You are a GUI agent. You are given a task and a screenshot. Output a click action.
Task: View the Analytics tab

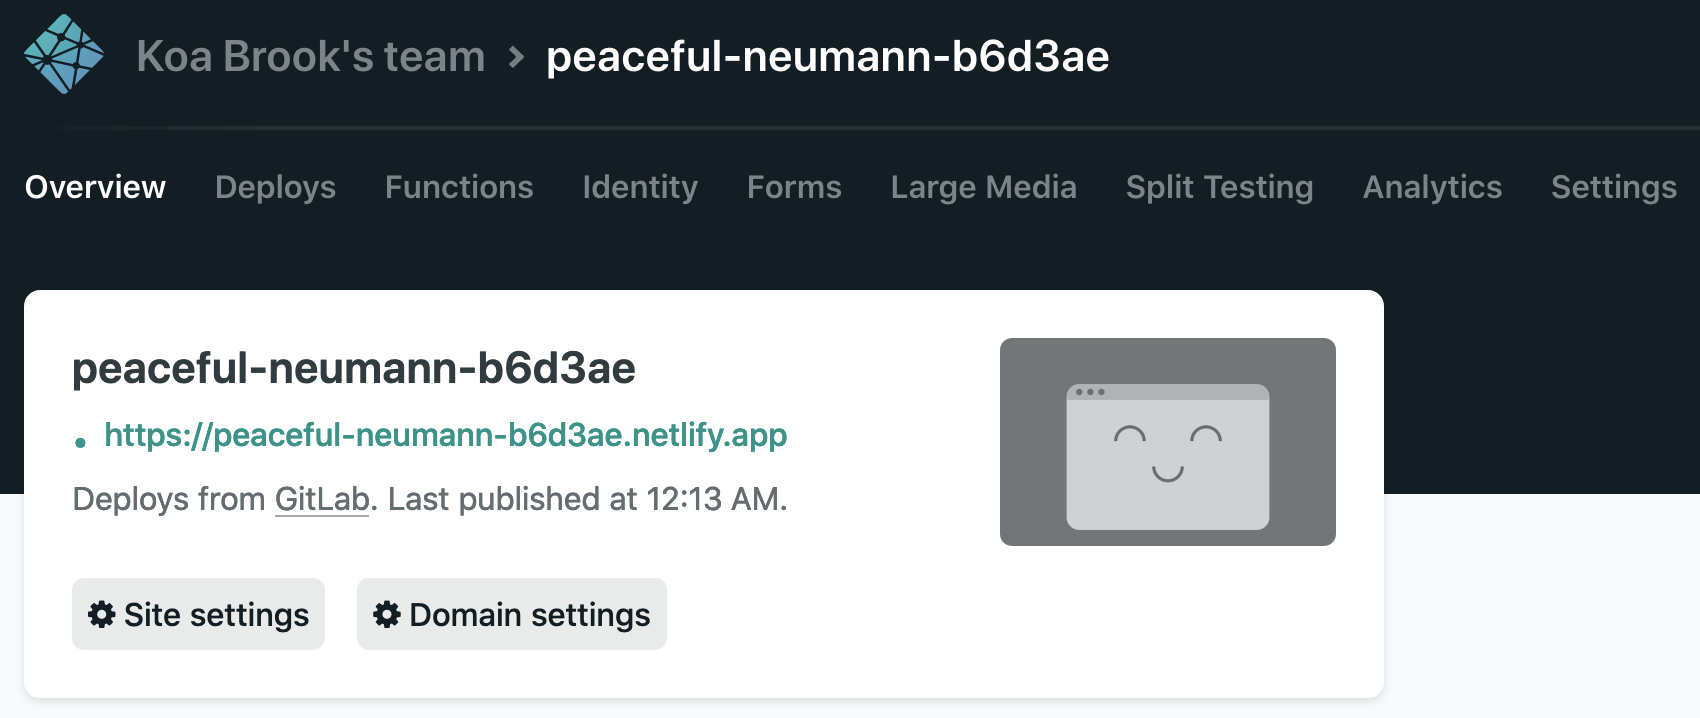coord(1432,187)
